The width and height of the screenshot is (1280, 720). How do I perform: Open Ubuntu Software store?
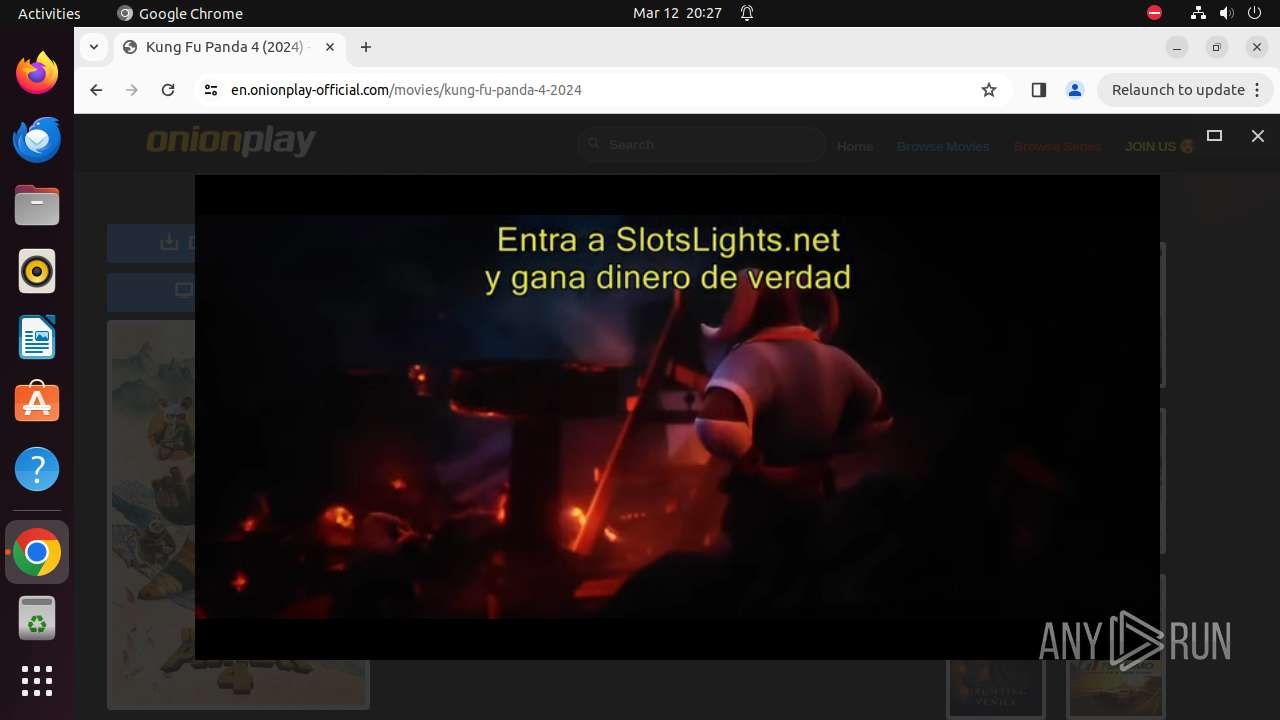tap(37, 403)
